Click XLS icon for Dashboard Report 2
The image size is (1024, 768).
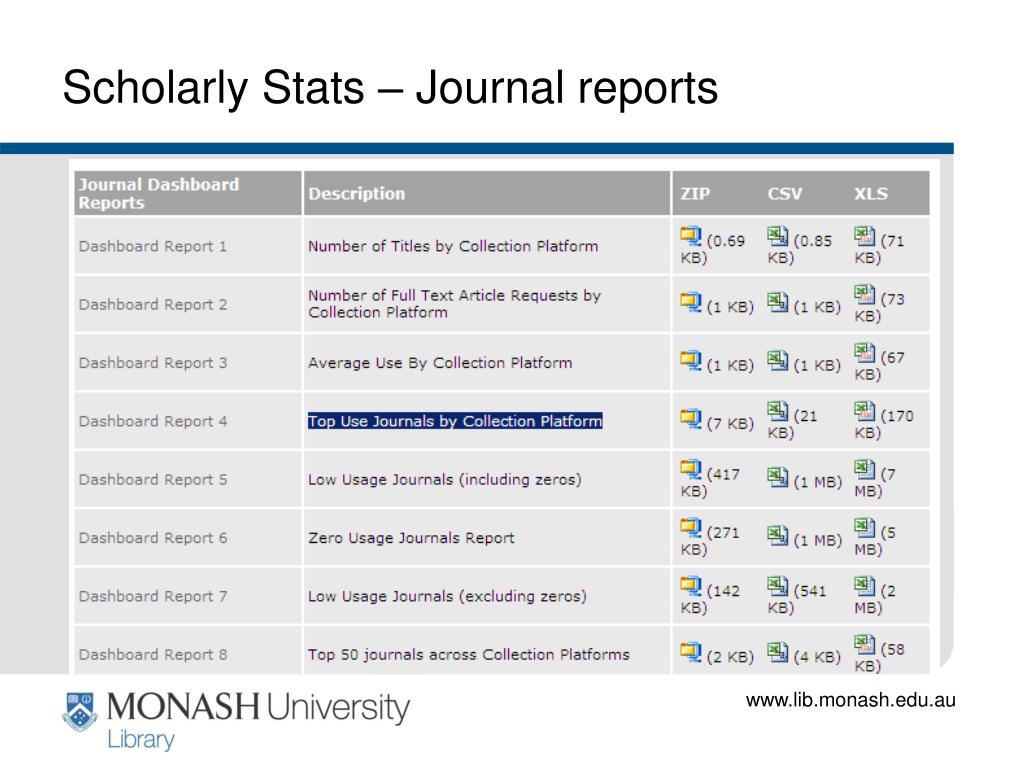click(865, 295)
